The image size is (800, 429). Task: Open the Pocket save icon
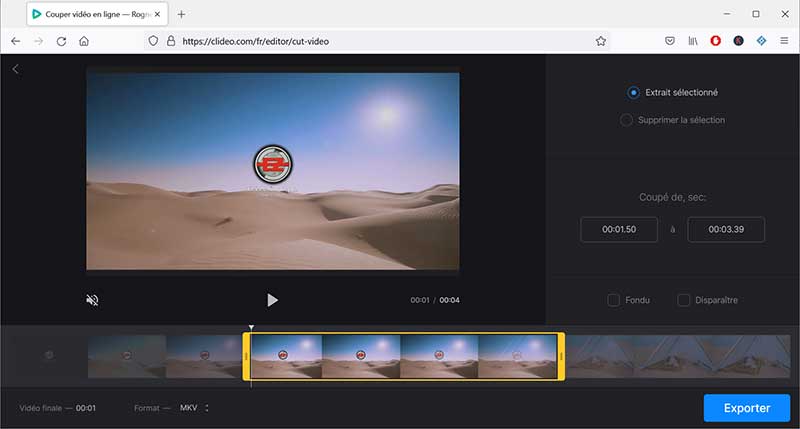tap(670, 41)
